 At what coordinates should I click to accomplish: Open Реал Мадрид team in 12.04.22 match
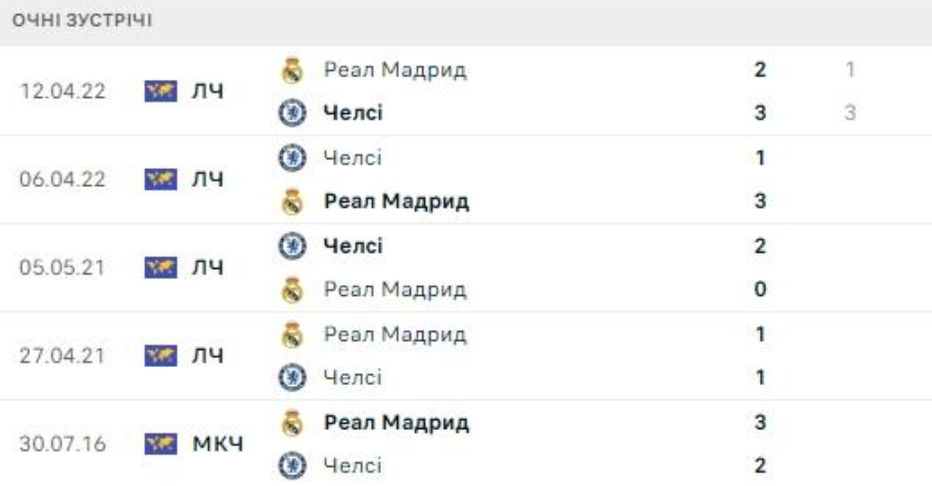[x=395, y=71]
